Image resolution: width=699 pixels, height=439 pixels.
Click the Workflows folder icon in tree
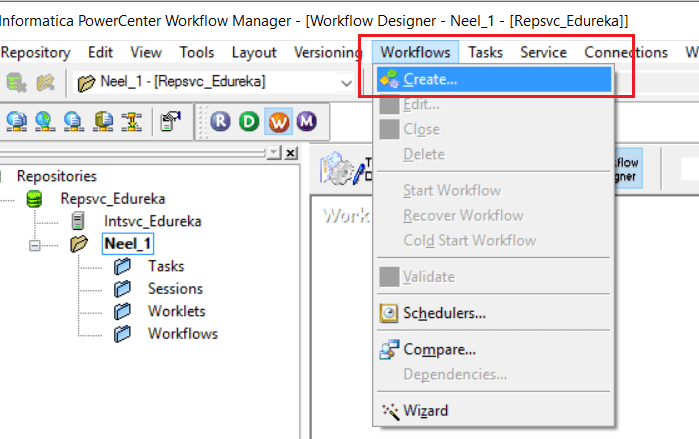click(x=122, y=334)
